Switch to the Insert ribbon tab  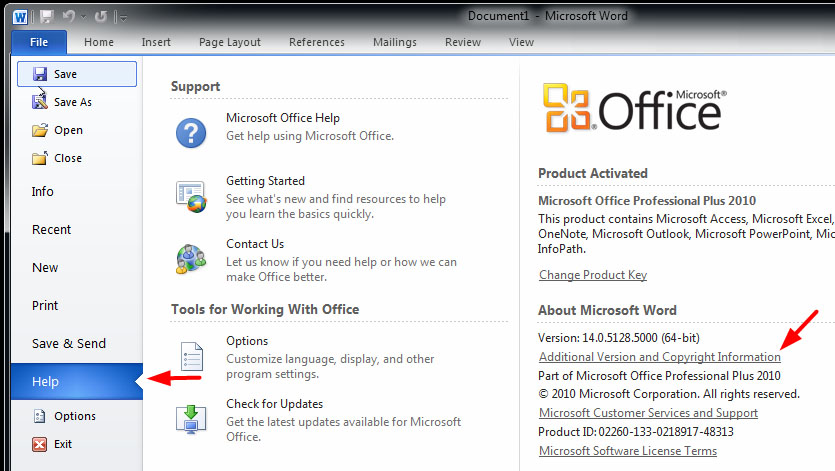pyautogui.click(x=156, y=42)
